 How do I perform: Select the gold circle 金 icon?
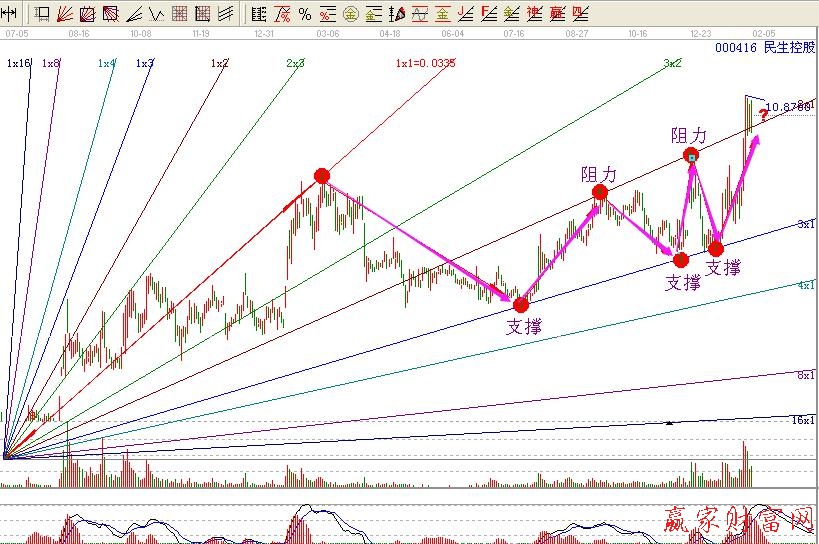pyautogui.click(x=351, y=14)
